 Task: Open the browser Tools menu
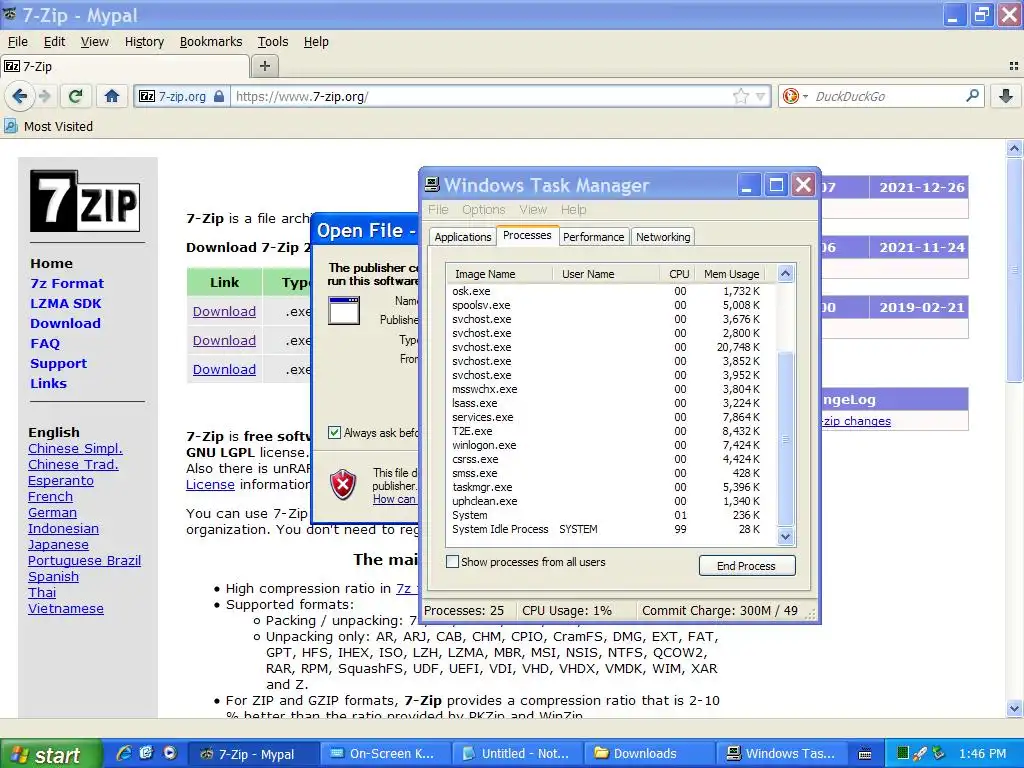[272, 42]
